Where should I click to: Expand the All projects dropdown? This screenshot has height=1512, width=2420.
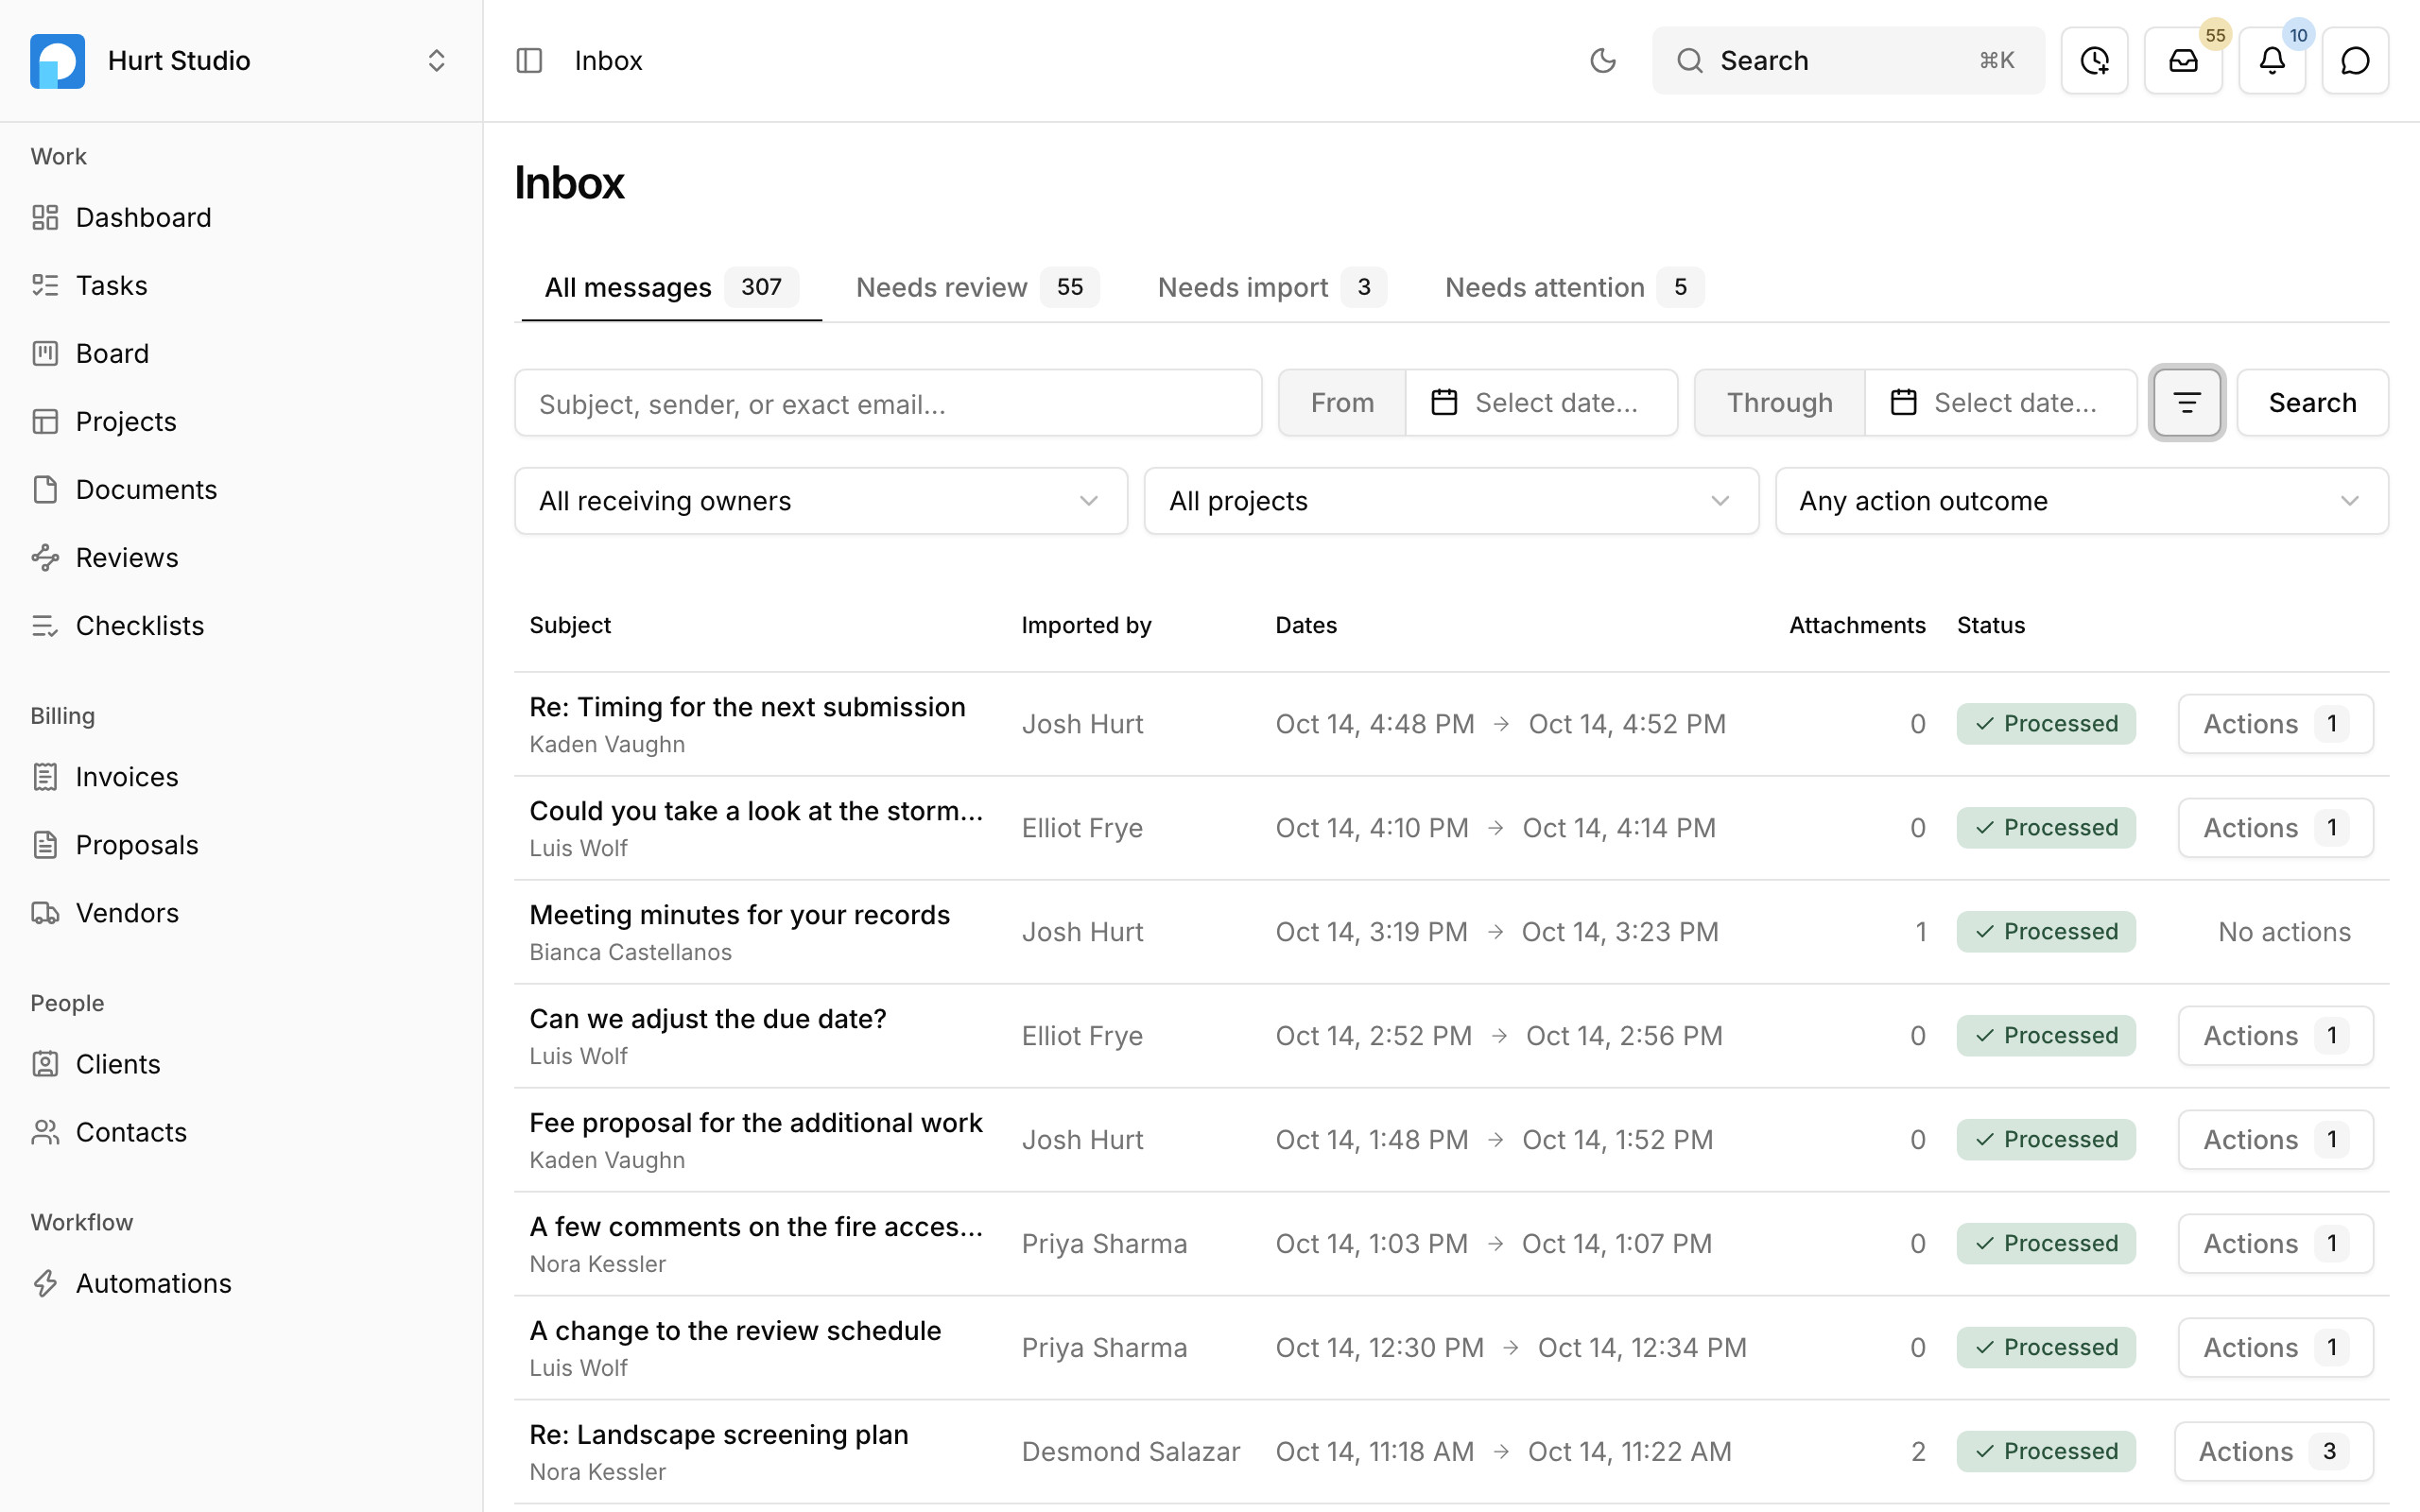[1451, 501]
